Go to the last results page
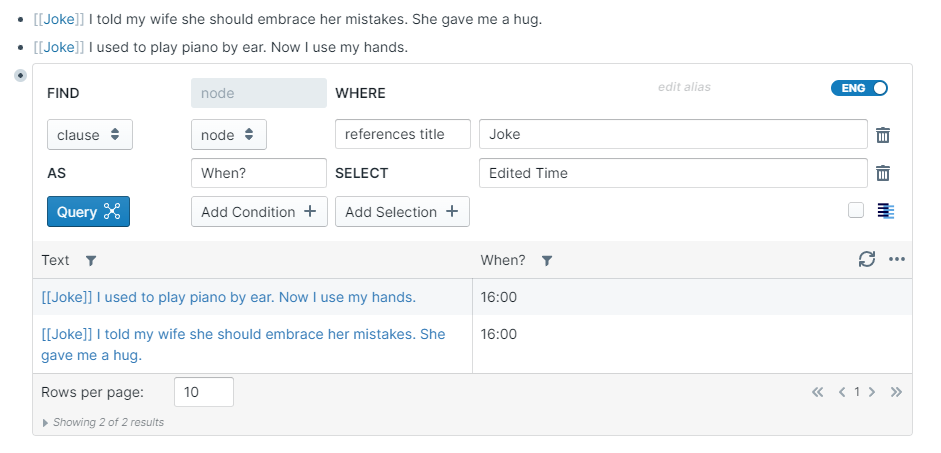 pos(896,392)
